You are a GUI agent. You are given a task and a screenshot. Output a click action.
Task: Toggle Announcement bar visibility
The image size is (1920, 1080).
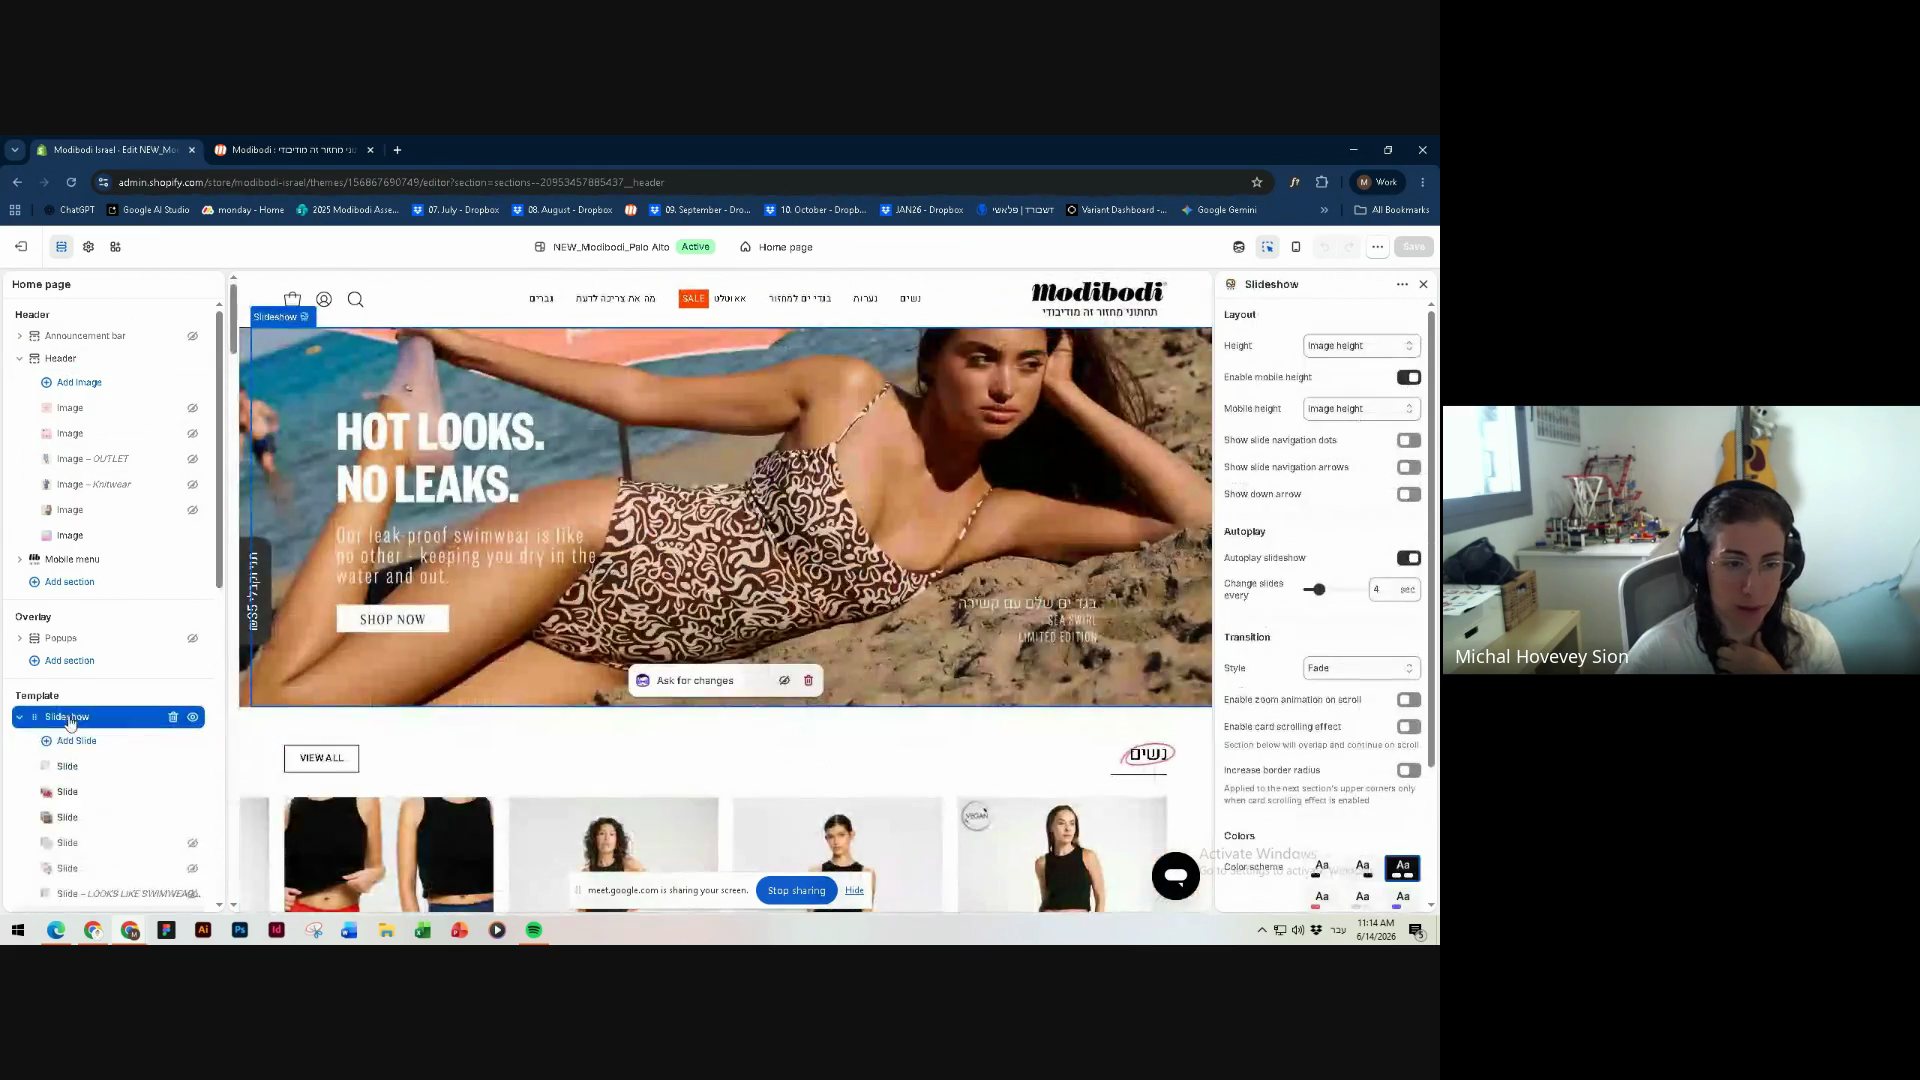(x=192, y=336)
